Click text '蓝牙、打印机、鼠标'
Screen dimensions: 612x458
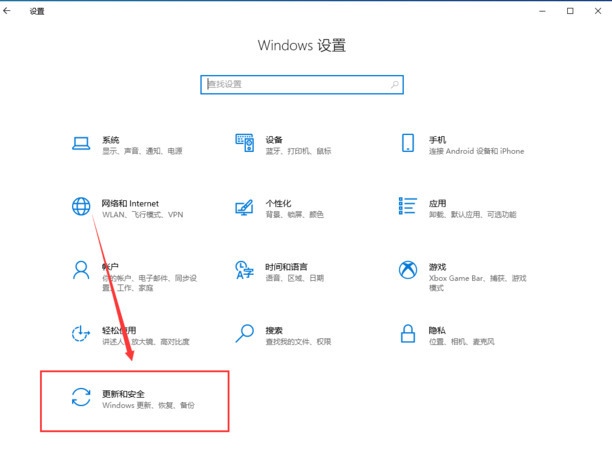click(298, 151)
